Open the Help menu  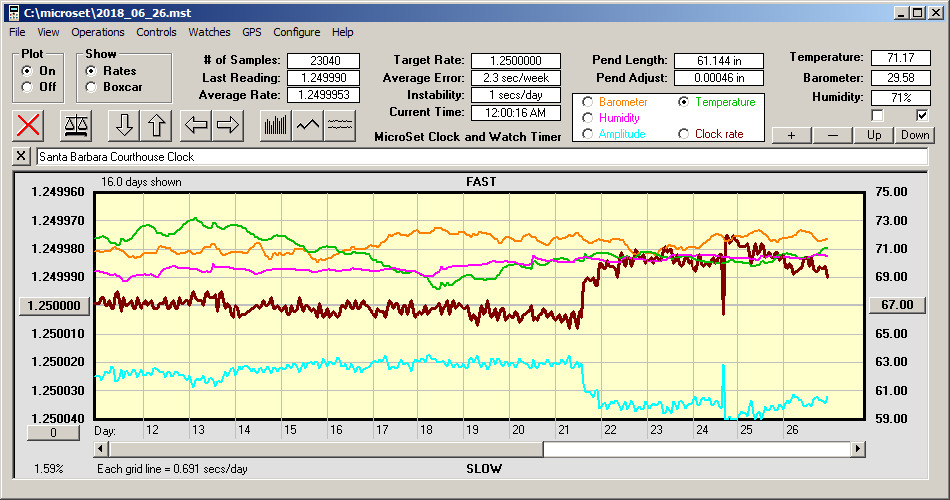[x=342, y=32]
